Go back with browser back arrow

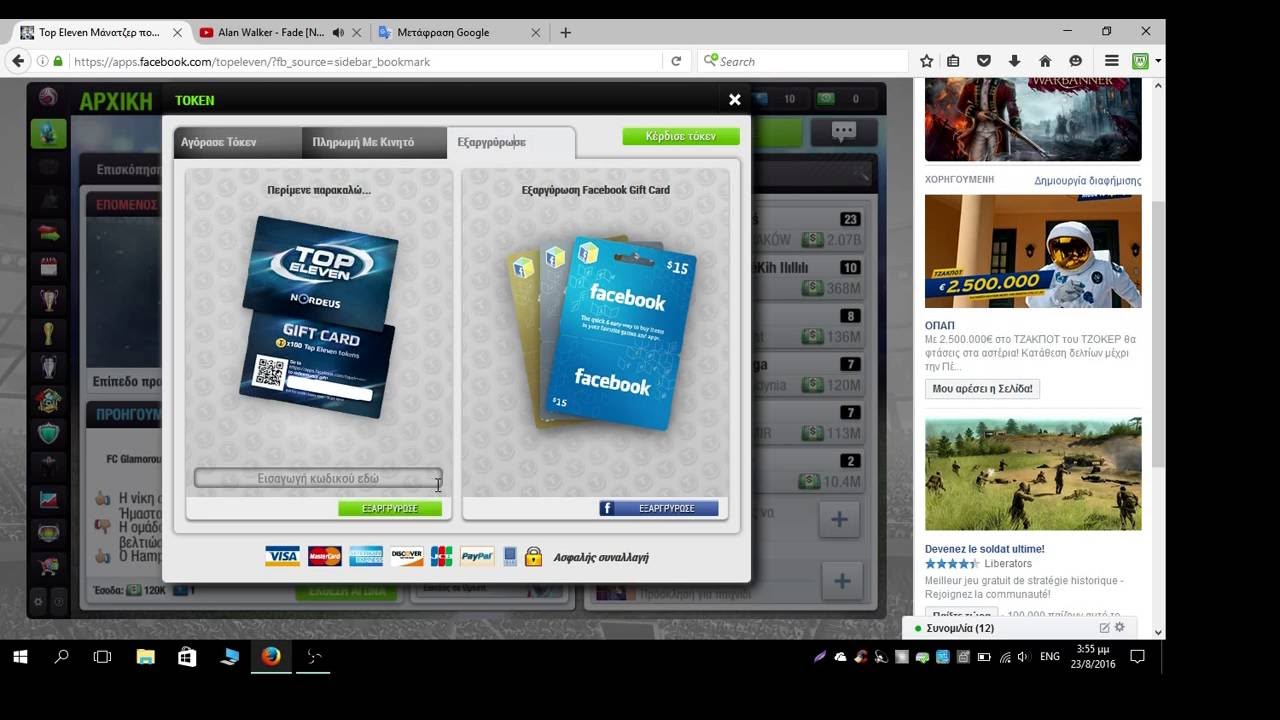coord(17,61)
